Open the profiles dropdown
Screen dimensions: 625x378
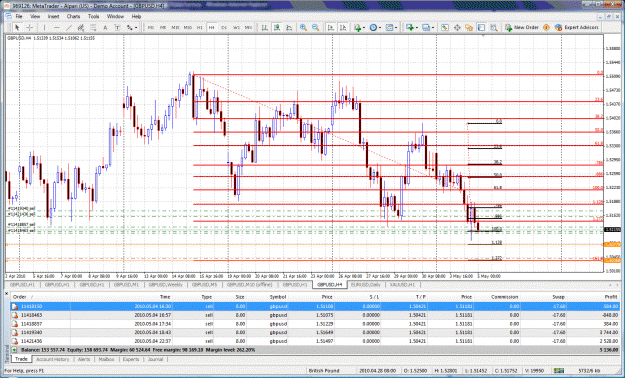click(428, 28)
